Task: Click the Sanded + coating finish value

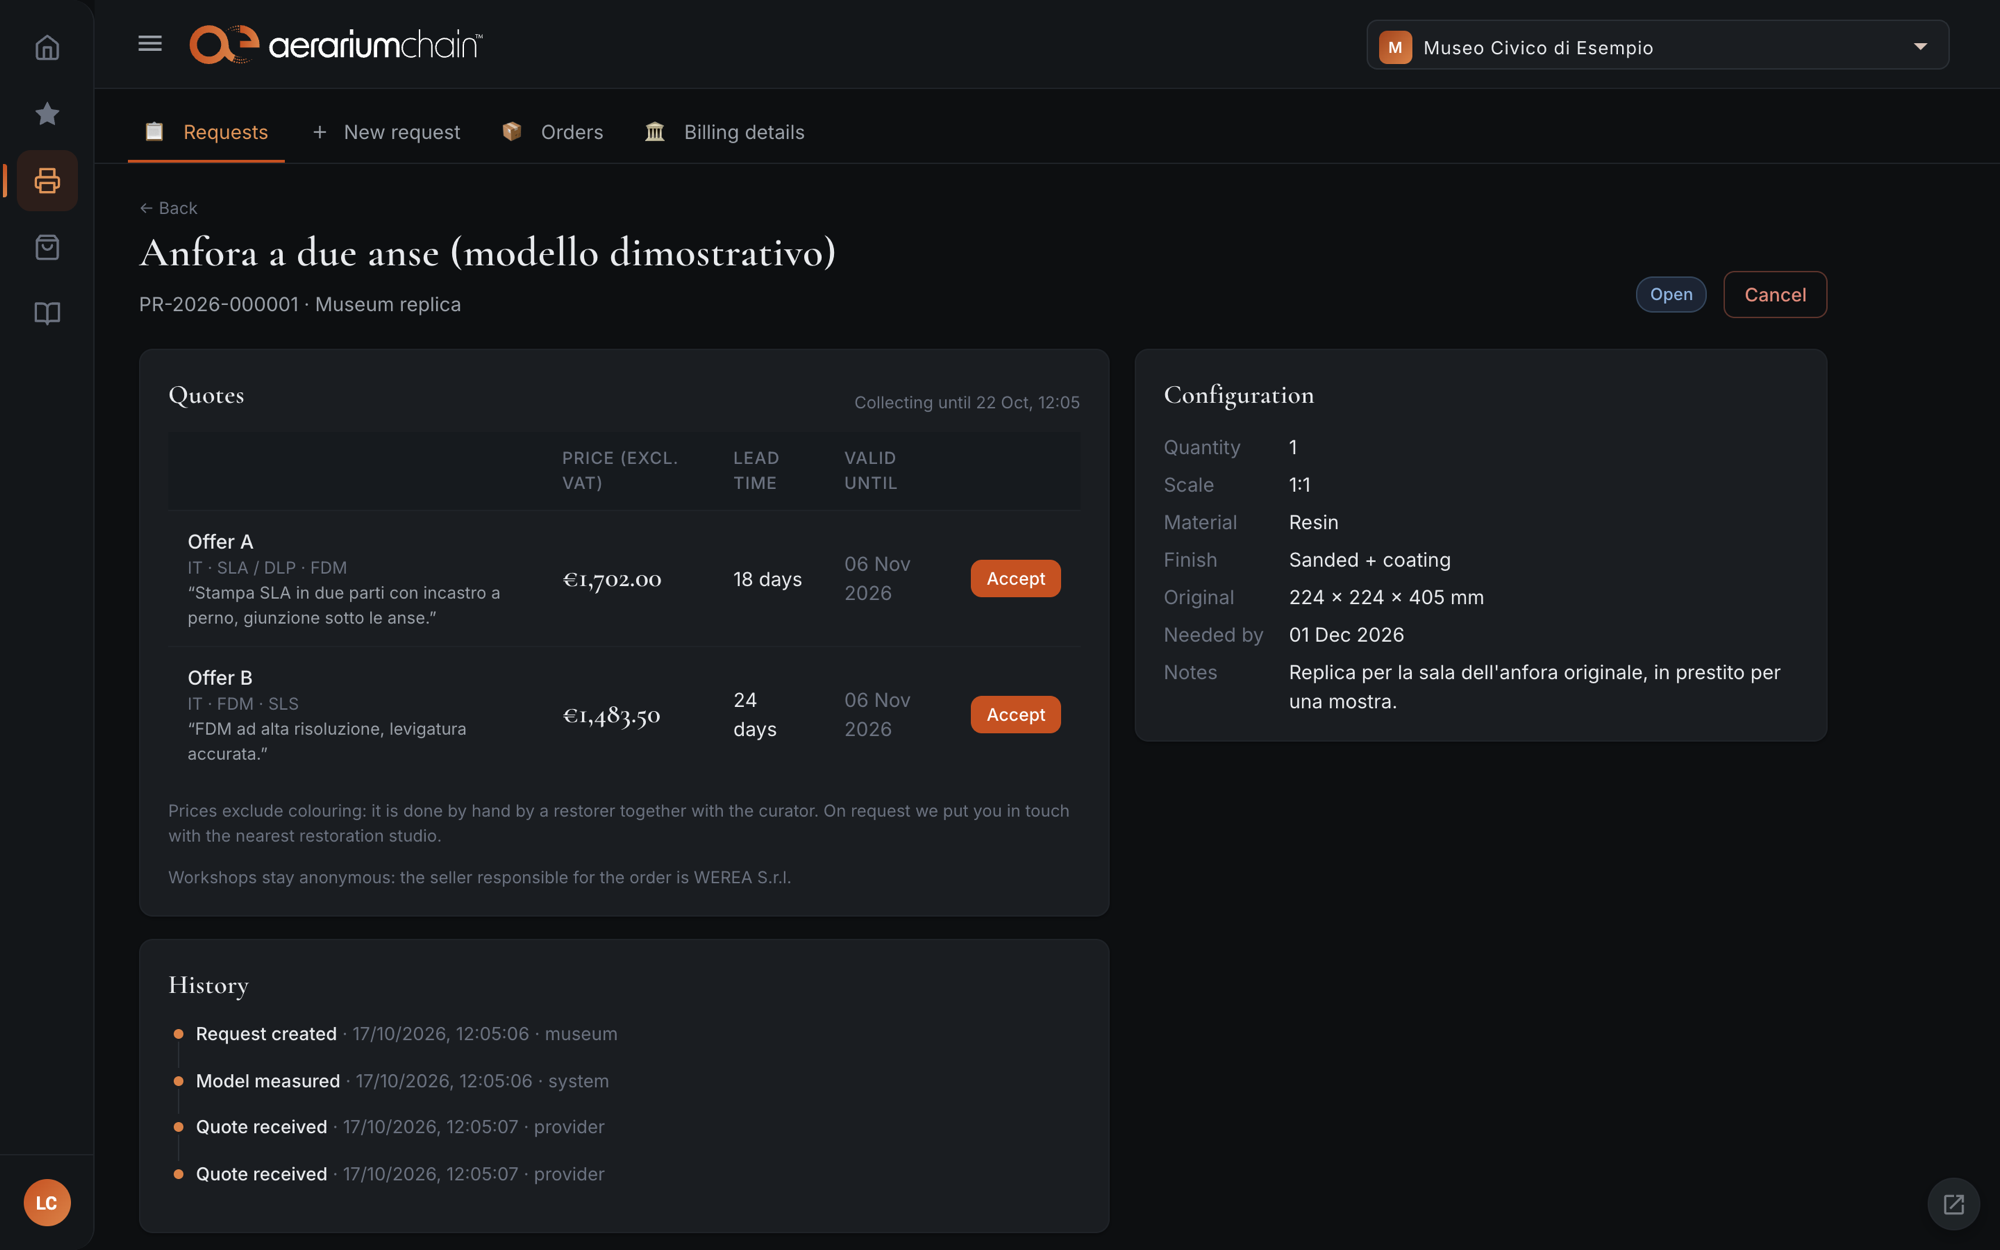Action: pyautogui.click(x=1369, y=560)
